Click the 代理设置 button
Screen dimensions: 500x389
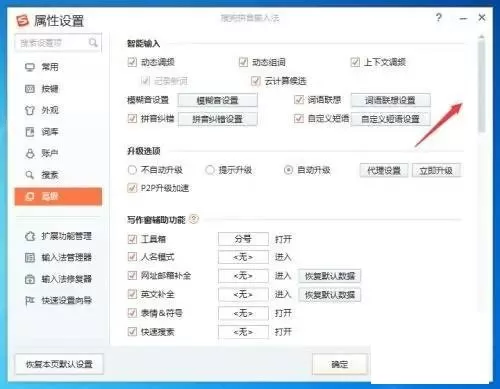(384, 171)
